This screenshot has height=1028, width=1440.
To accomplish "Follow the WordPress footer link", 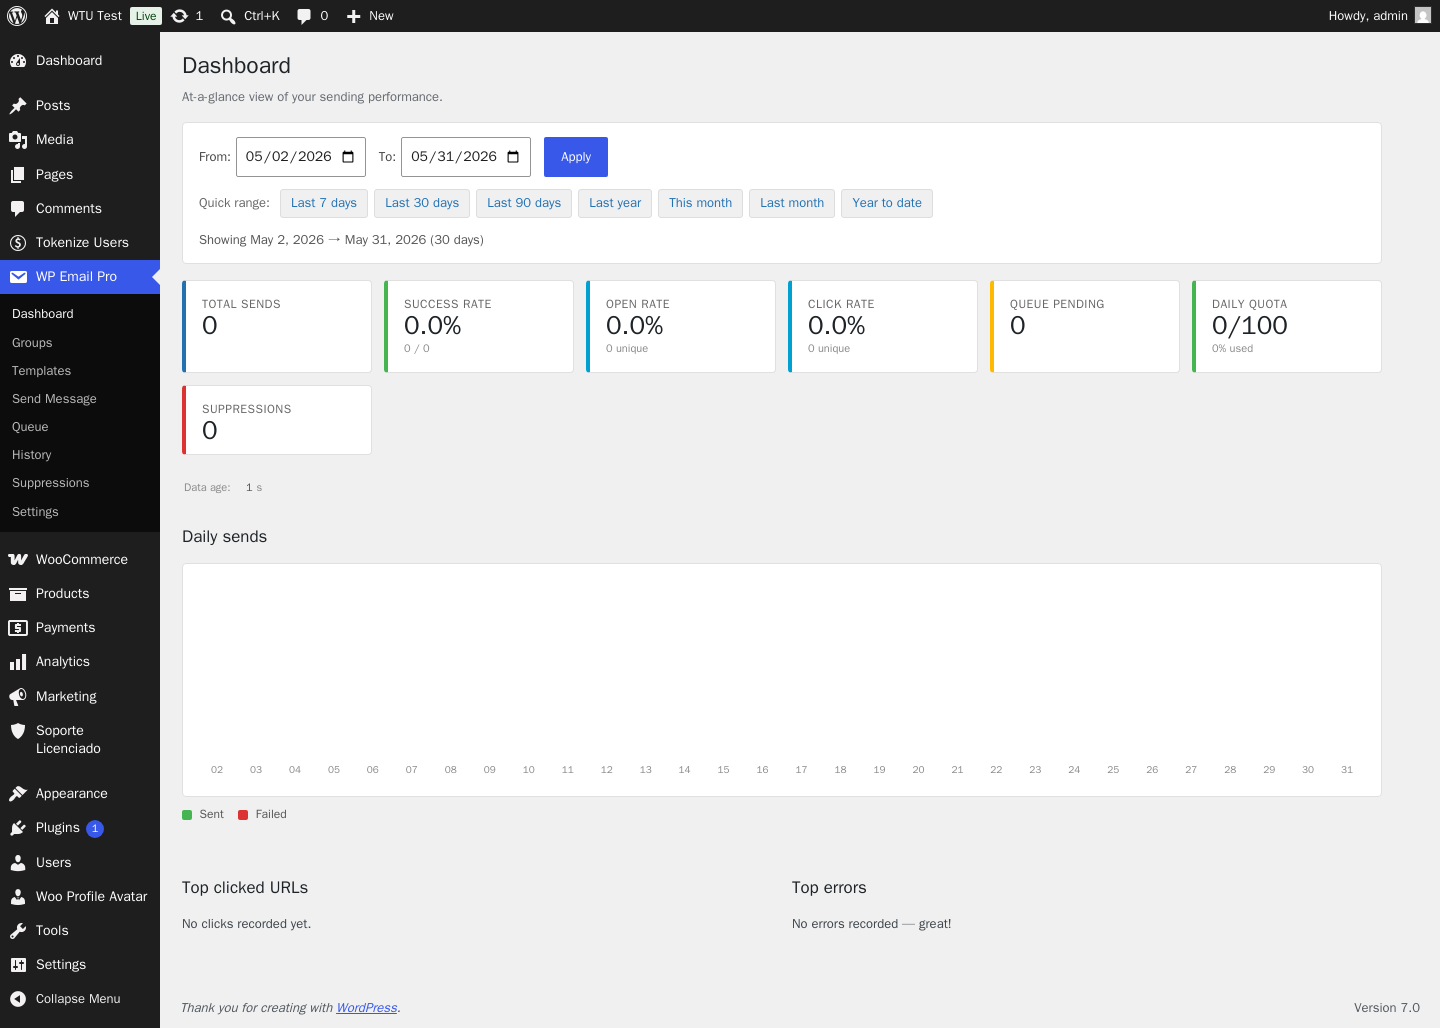I will [x=367, y=1008].
